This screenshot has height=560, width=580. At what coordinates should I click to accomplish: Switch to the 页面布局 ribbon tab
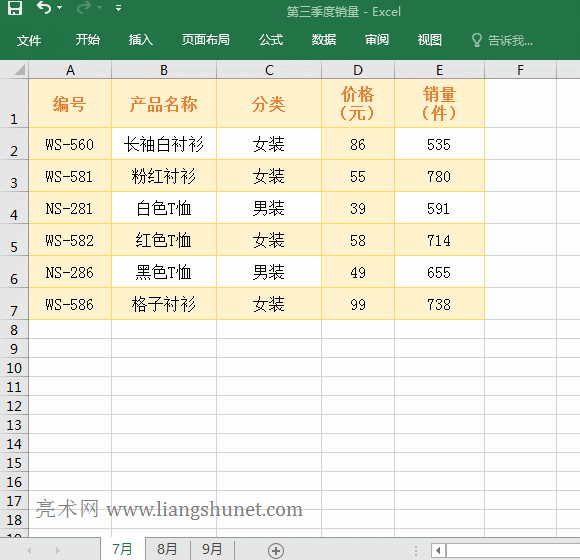click(x=206, y=40)
